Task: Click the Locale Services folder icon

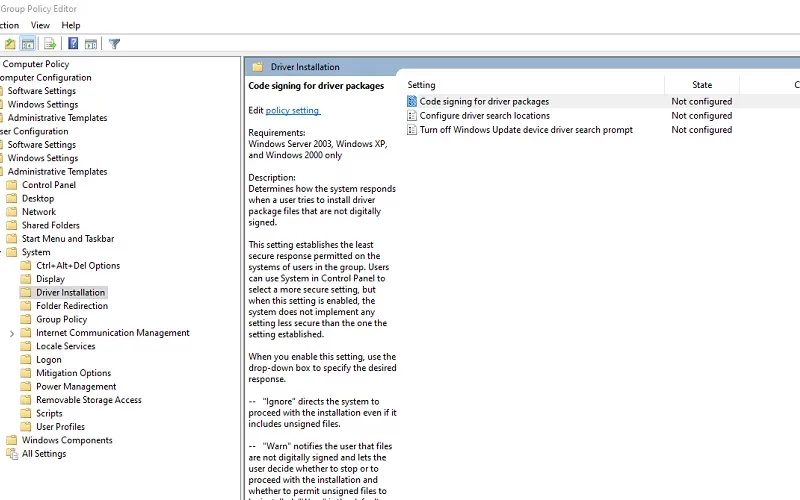Action: [26, 346]
